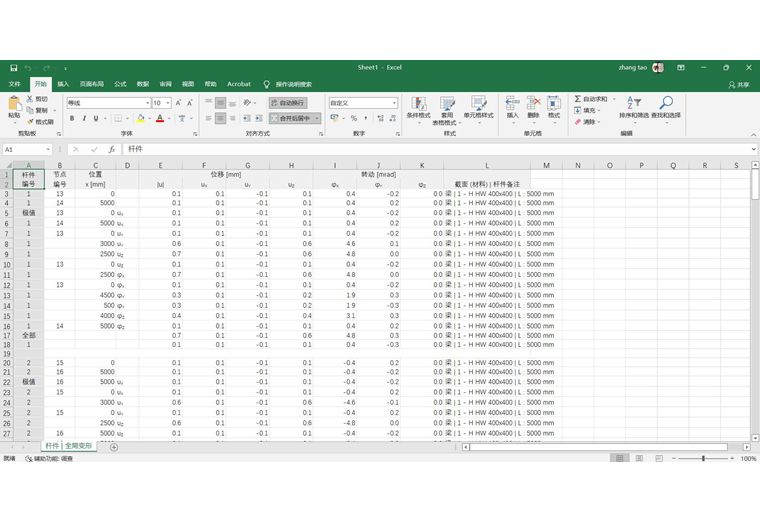Toggle Merge & Center (合并后居中)
The image size is (760, 522).
[291, 118]
